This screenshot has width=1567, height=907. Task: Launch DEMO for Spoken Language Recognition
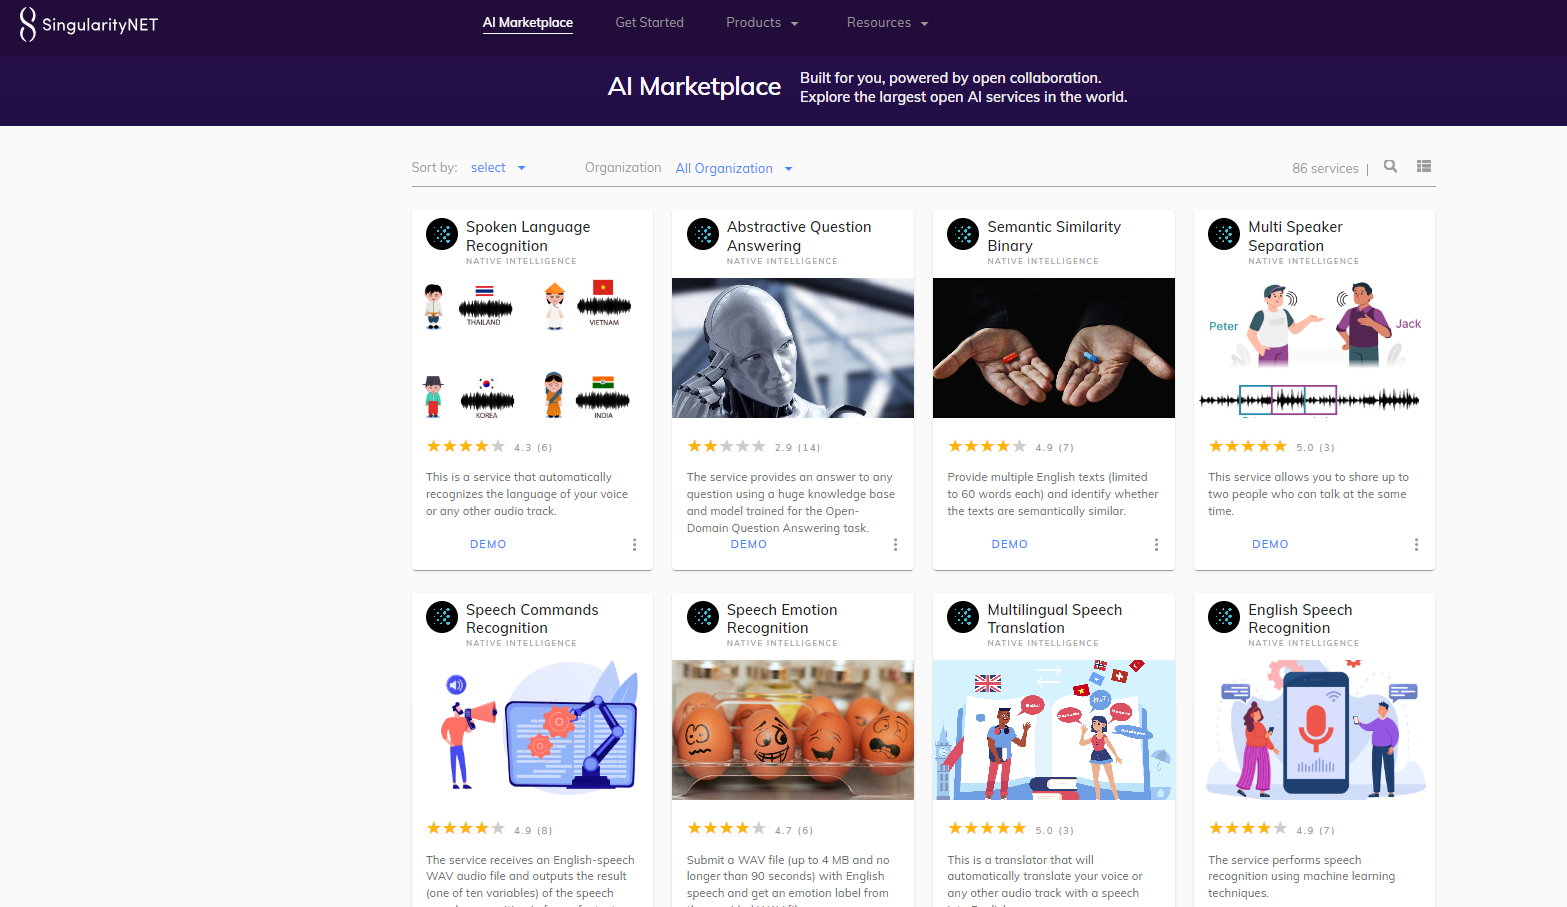pyautogui.click(x=488, y=544)
